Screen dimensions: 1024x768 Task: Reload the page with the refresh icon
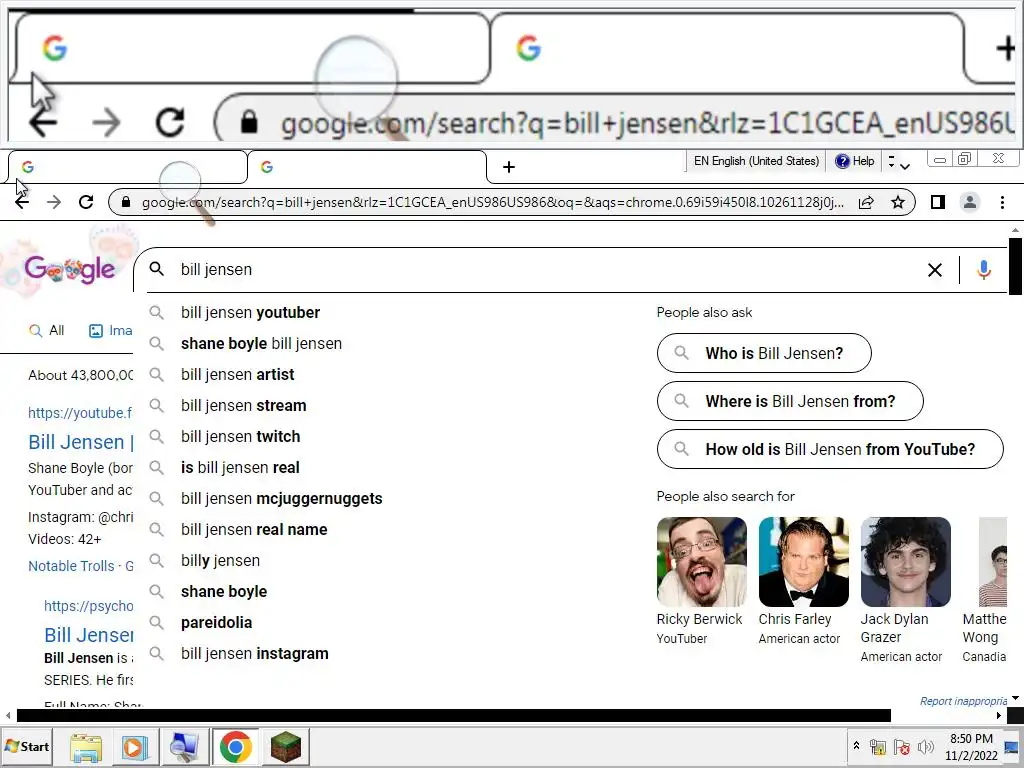click(86, 202)
